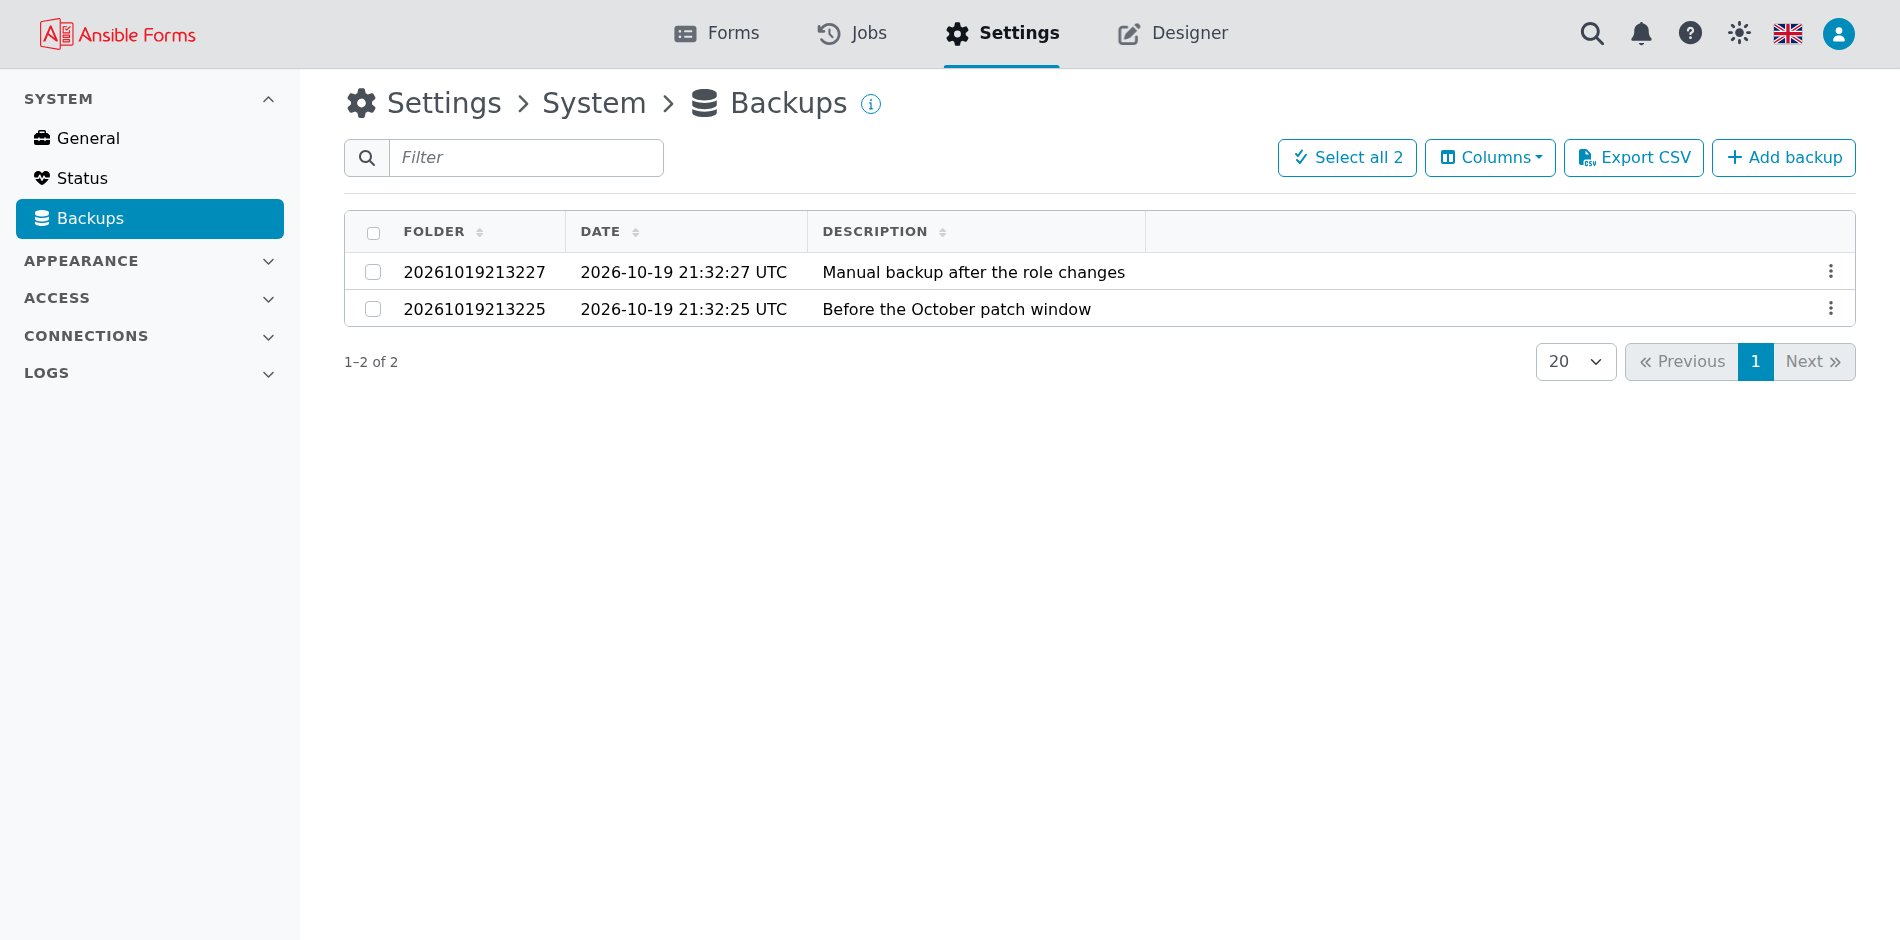1900x940 pixels.
Task: Open the help question mark icon
Action: point(1690,33)
